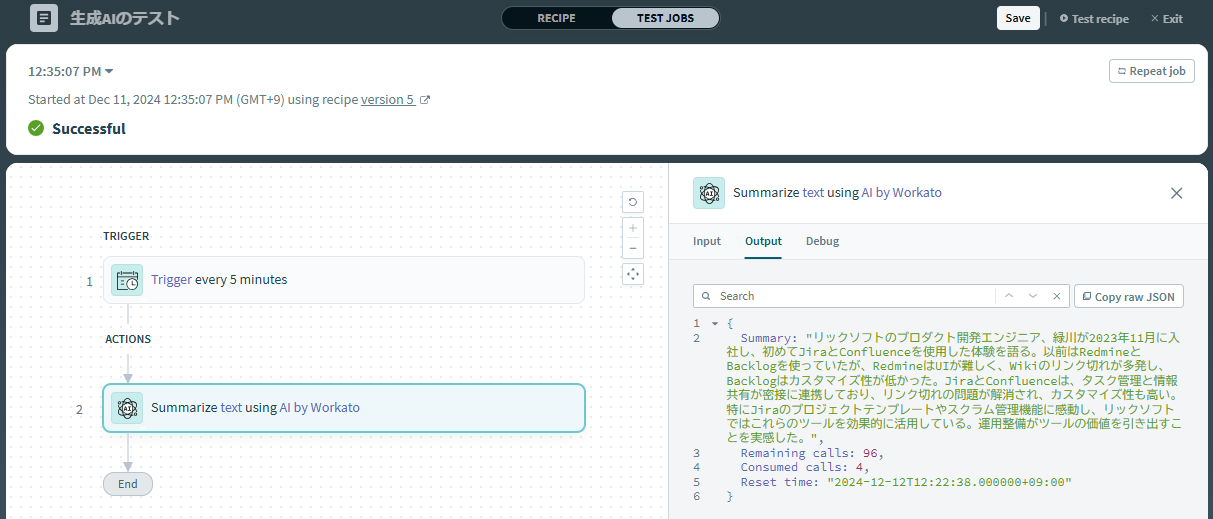Open the 12:35:07 PM job time dropdown
Image resolution: width=1213 pixels, height=519 pixels.
point(71,71)
